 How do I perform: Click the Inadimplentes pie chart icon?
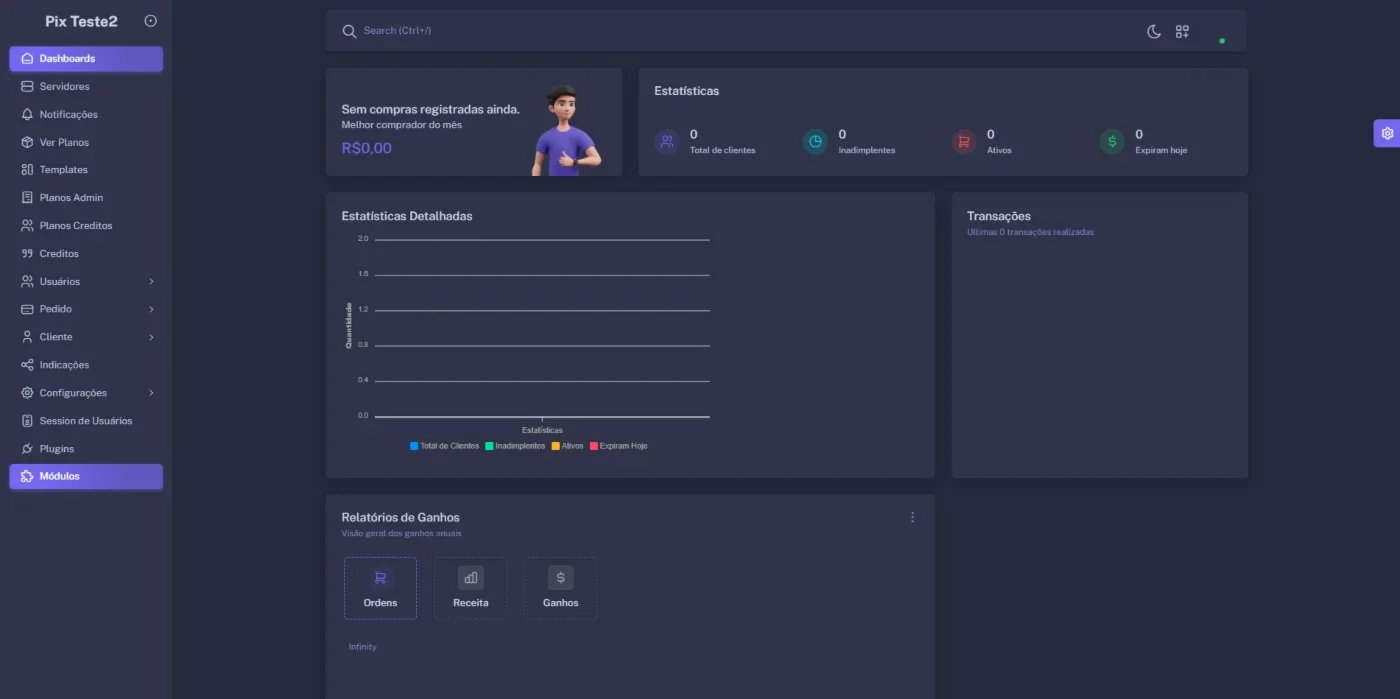coord(816,142)
